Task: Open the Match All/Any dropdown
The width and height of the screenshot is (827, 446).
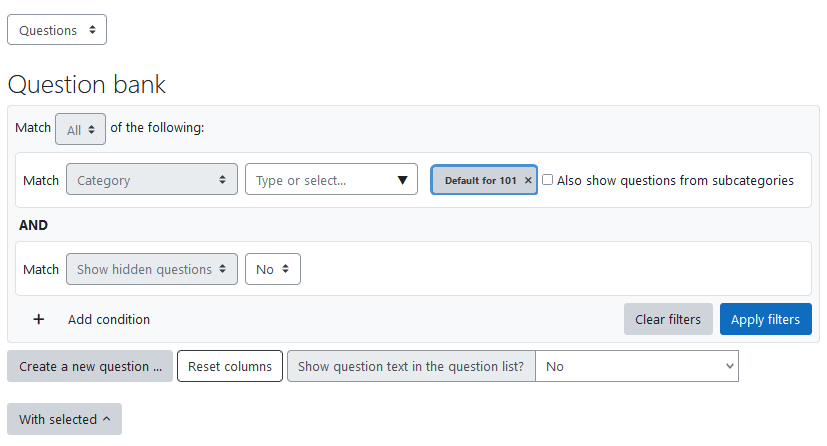Action: [x=80, y=129]
